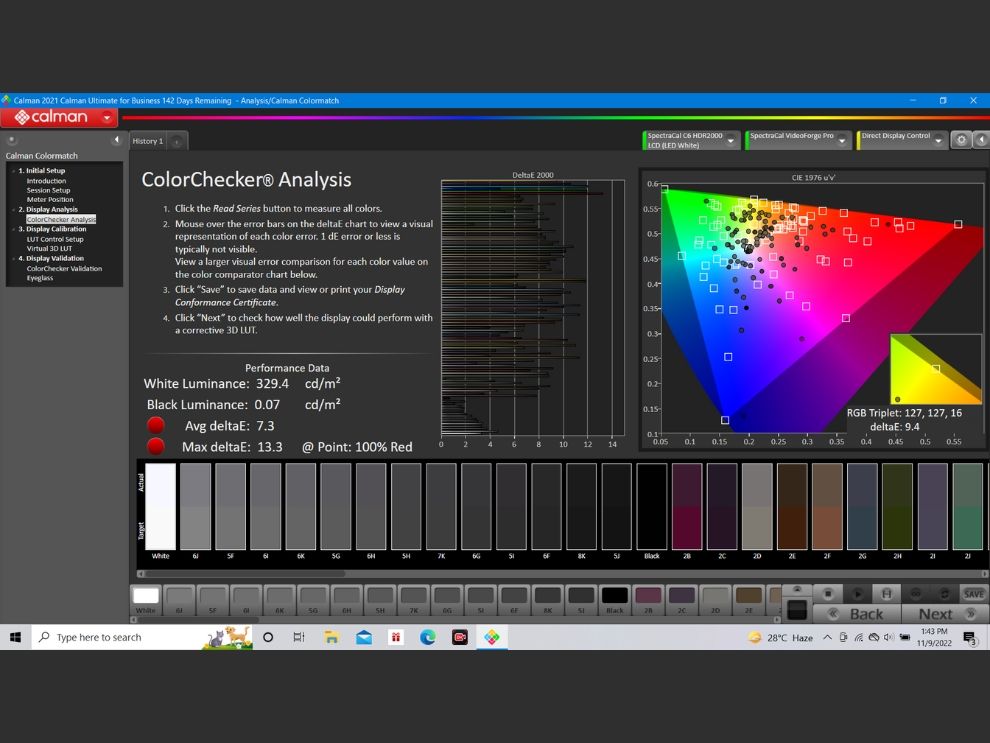Viewport: 990px width, 743px height.
Task: Click the comparator scrollbar right arrow
Action: pyautogui.click(x=985, y=574)
